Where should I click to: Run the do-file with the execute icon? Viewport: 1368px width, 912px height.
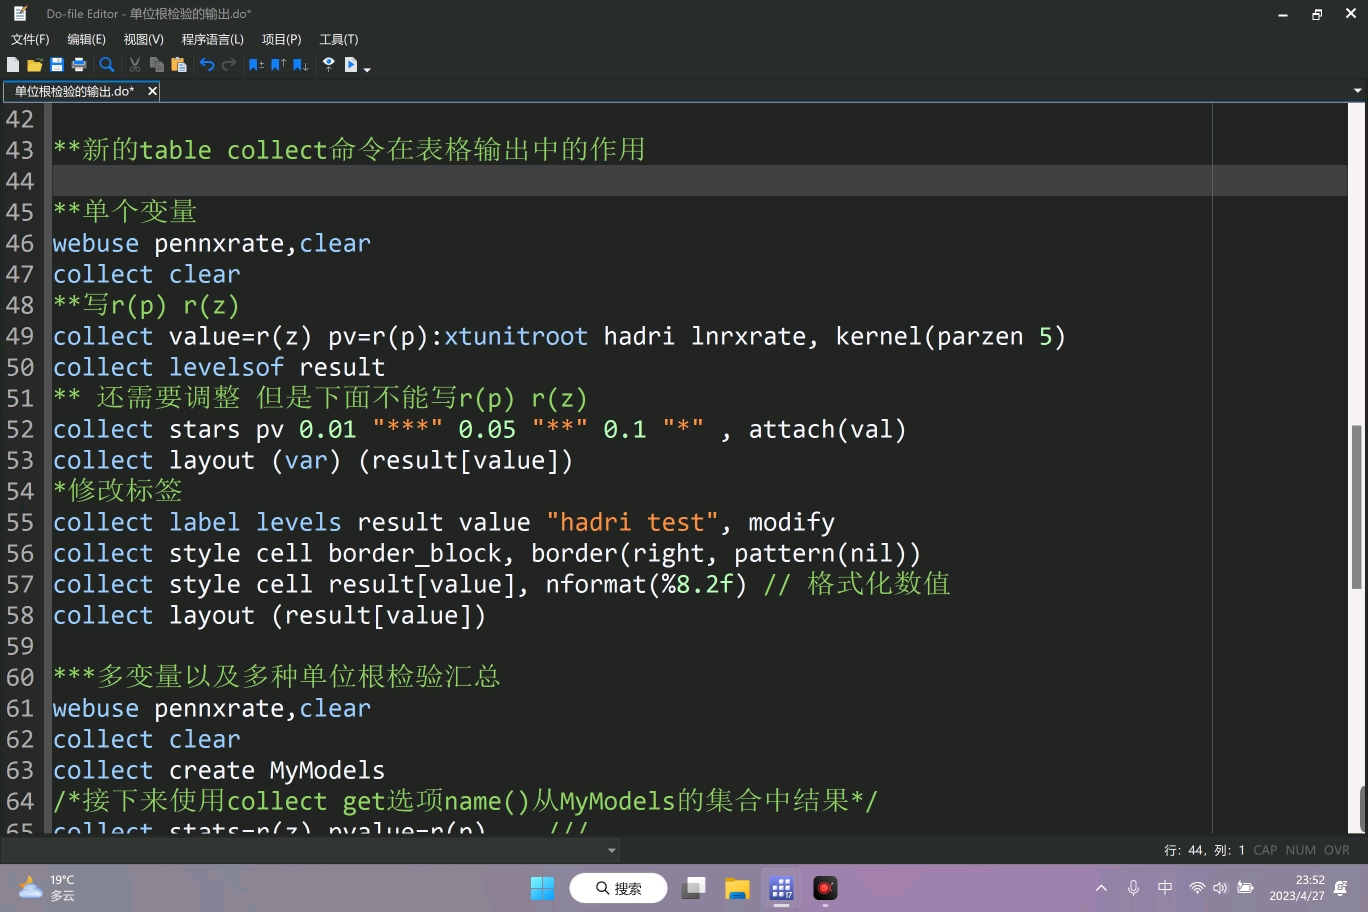[x=351, y=65]
